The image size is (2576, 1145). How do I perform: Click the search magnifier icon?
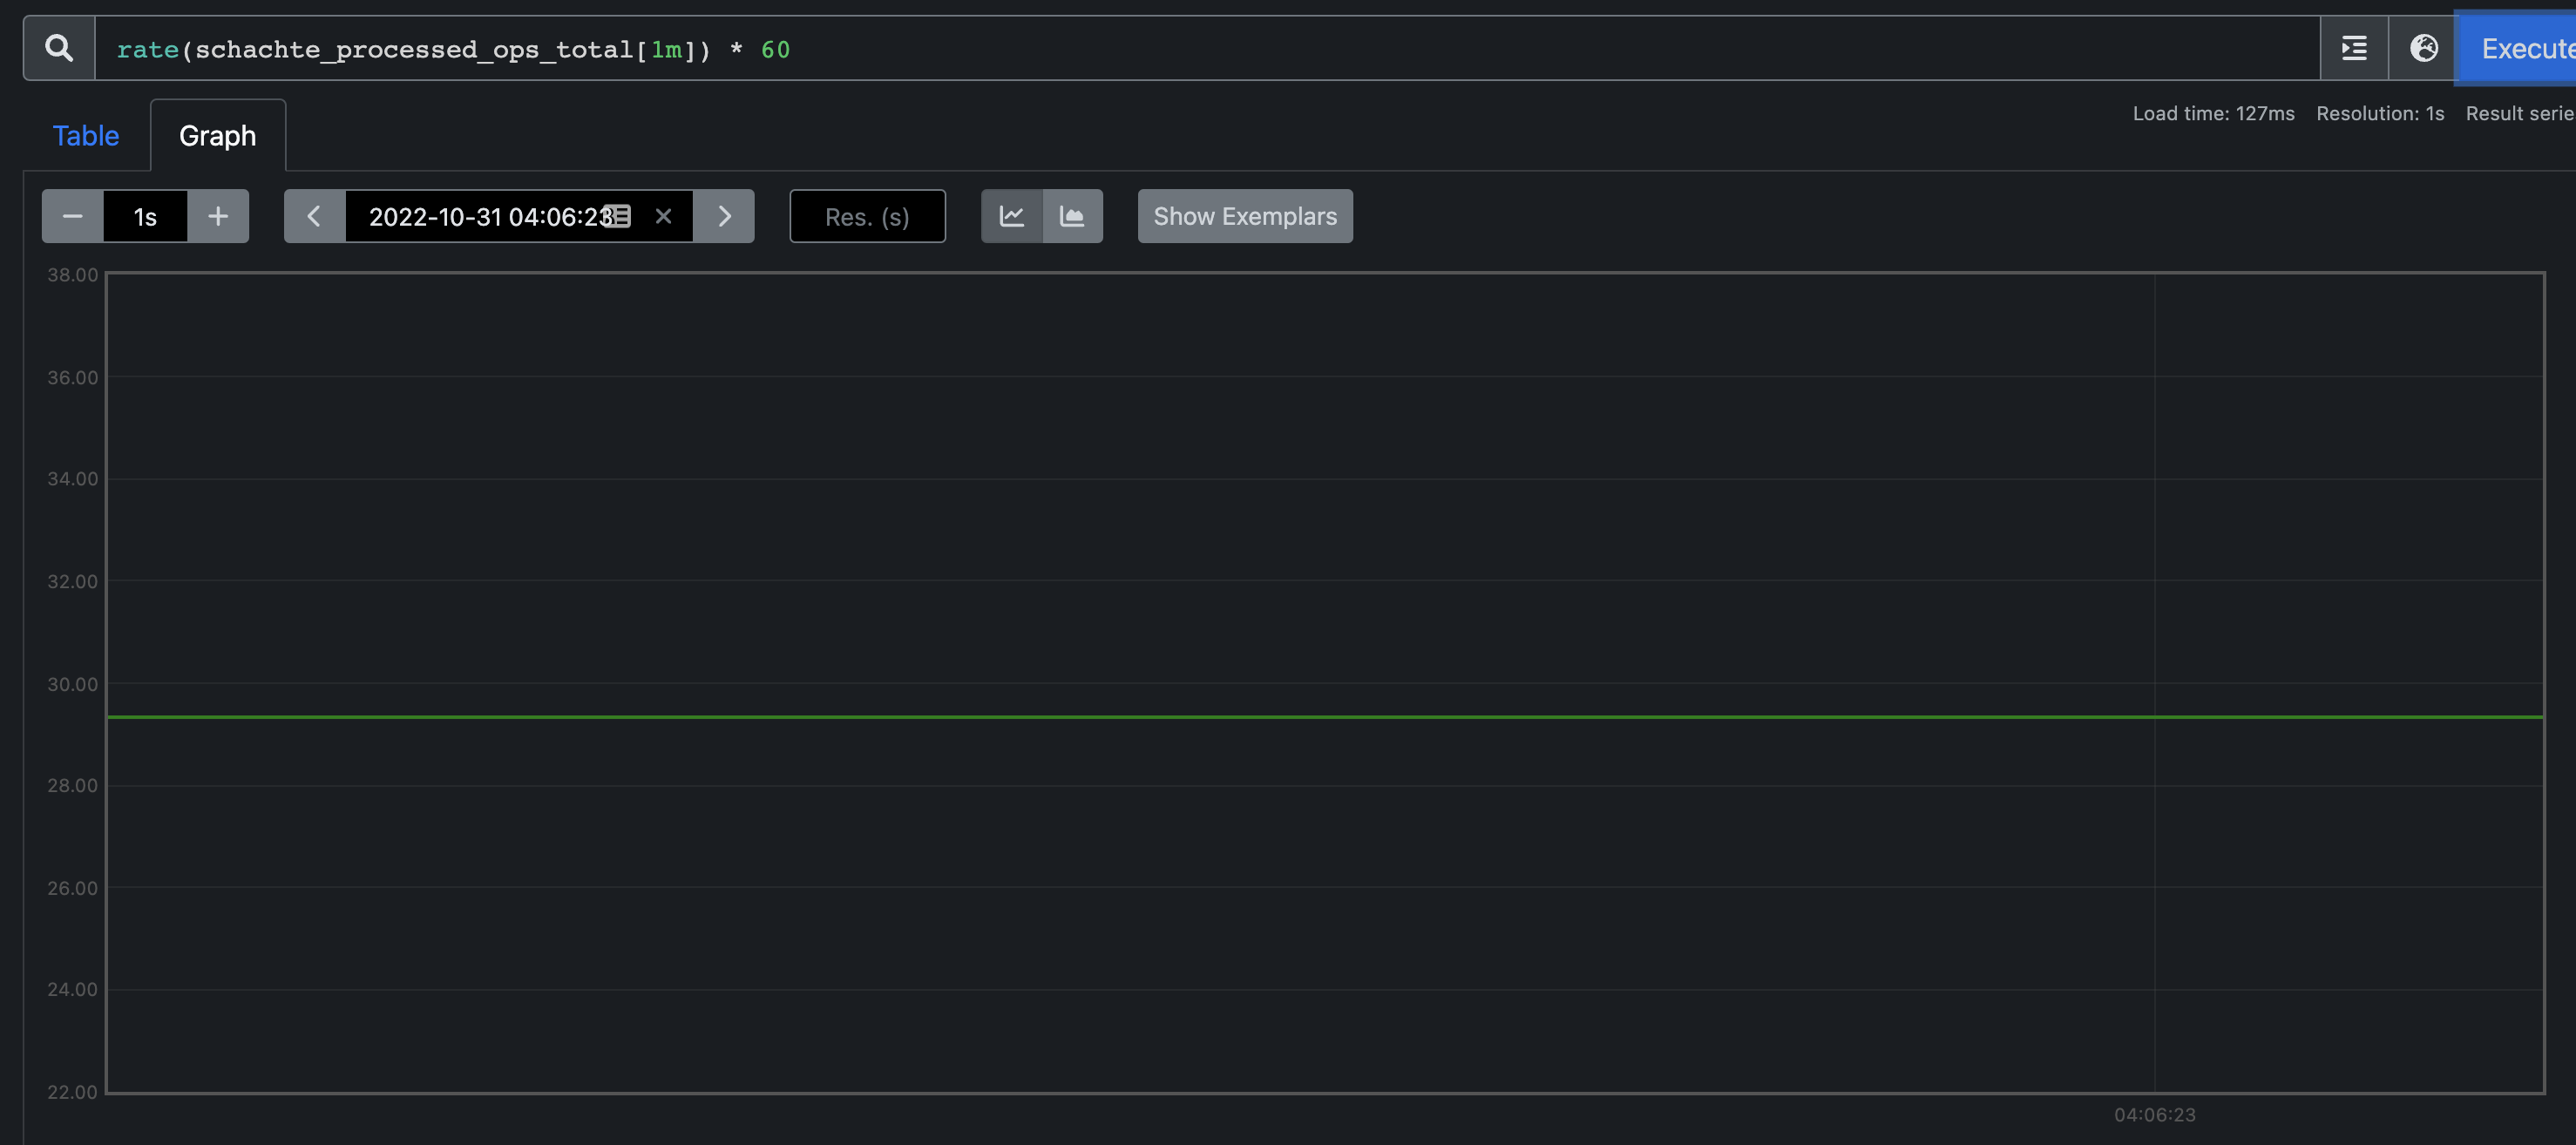[x=59, y=48]
